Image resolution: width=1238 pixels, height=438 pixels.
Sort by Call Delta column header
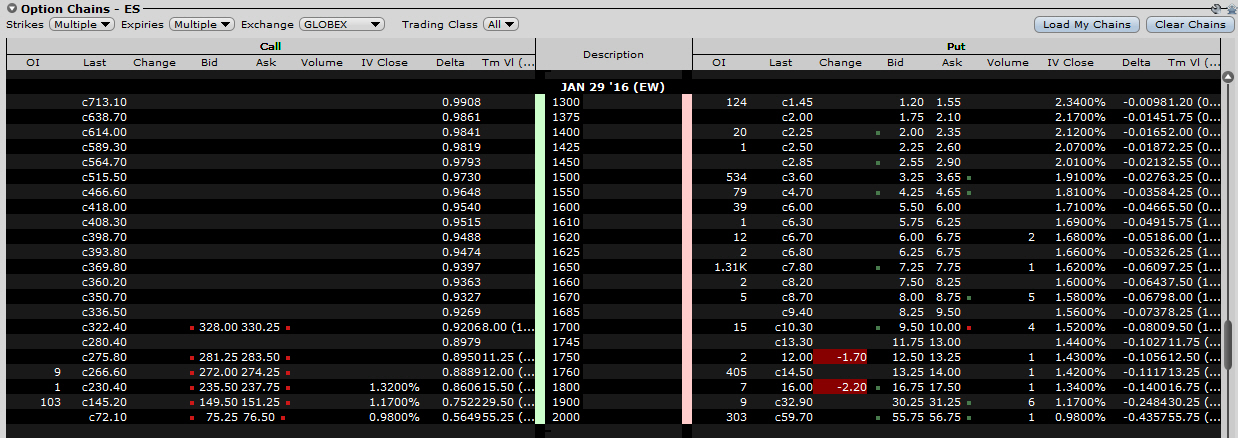click(x=451, y=62)
